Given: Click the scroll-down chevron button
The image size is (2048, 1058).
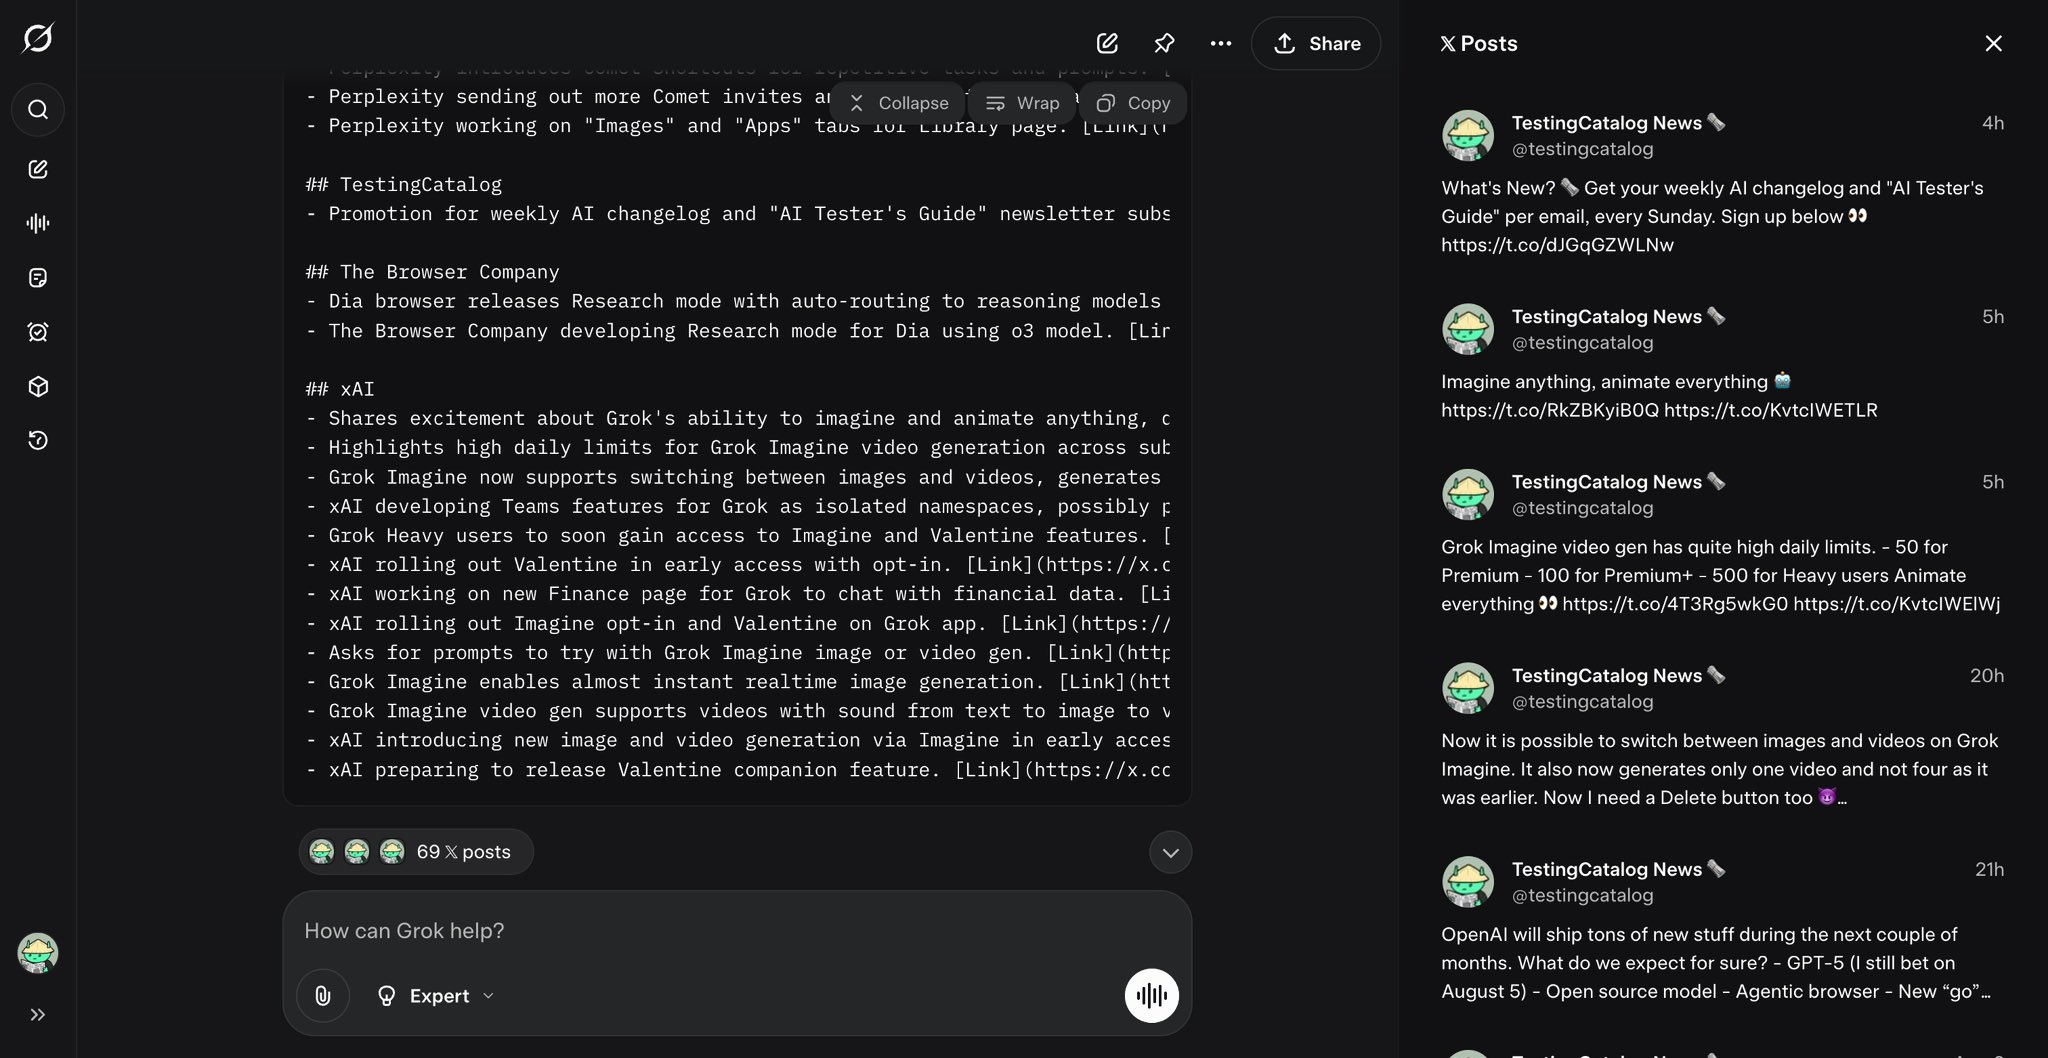Looking at the screenshot, I should coord(1170,852).
